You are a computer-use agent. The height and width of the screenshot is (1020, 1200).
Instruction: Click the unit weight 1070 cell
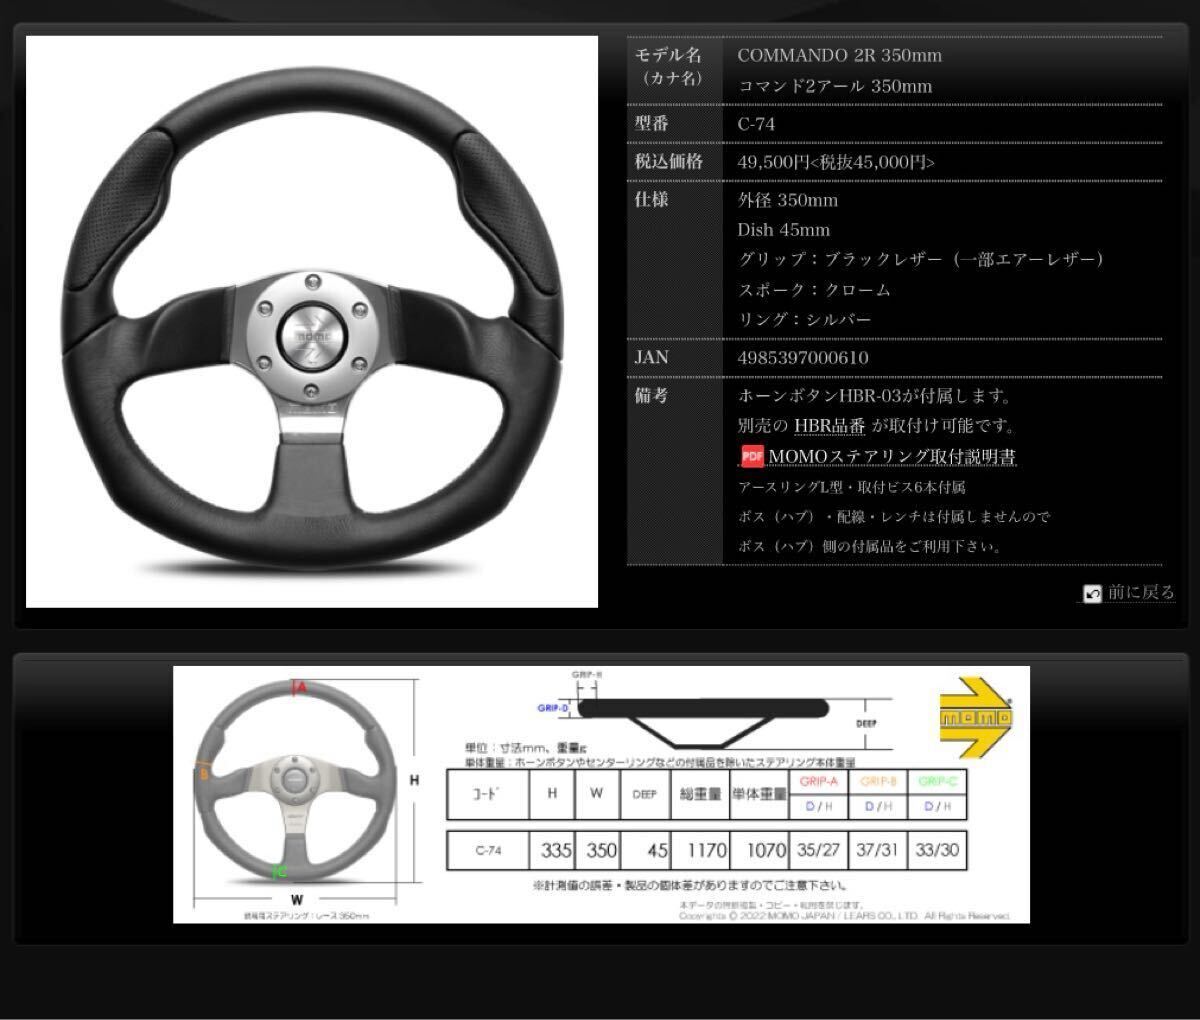pos(759,850)
